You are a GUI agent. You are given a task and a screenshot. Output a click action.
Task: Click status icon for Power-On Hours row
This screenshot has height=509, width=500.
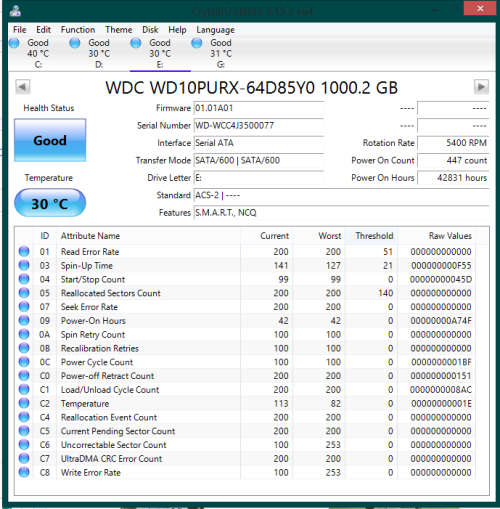tap(24, 320)
